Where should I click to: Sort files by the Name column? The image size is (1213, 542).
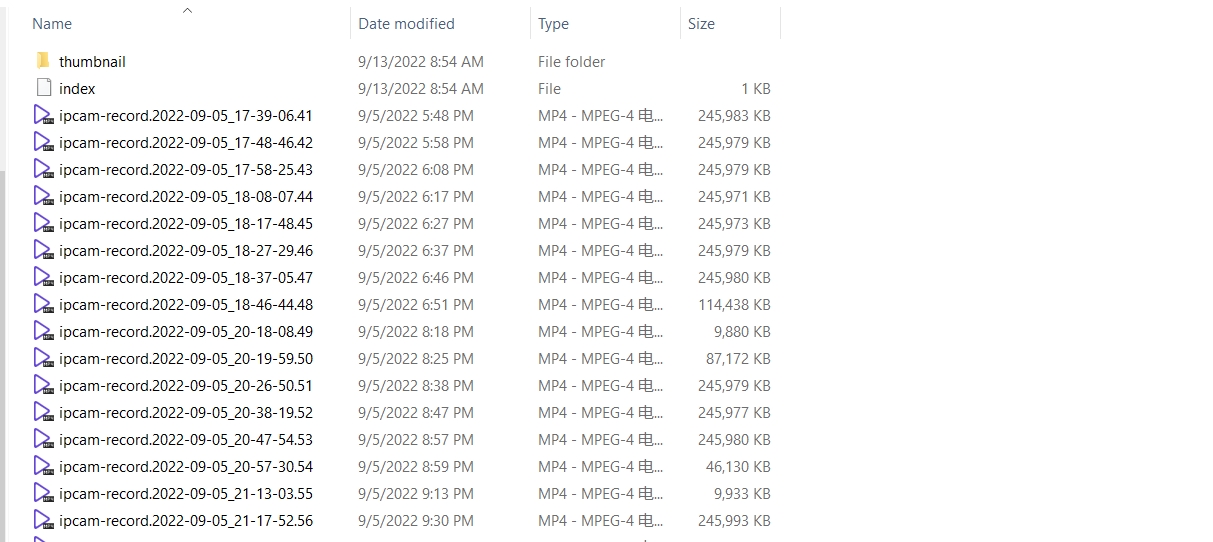tap(52, 23)
